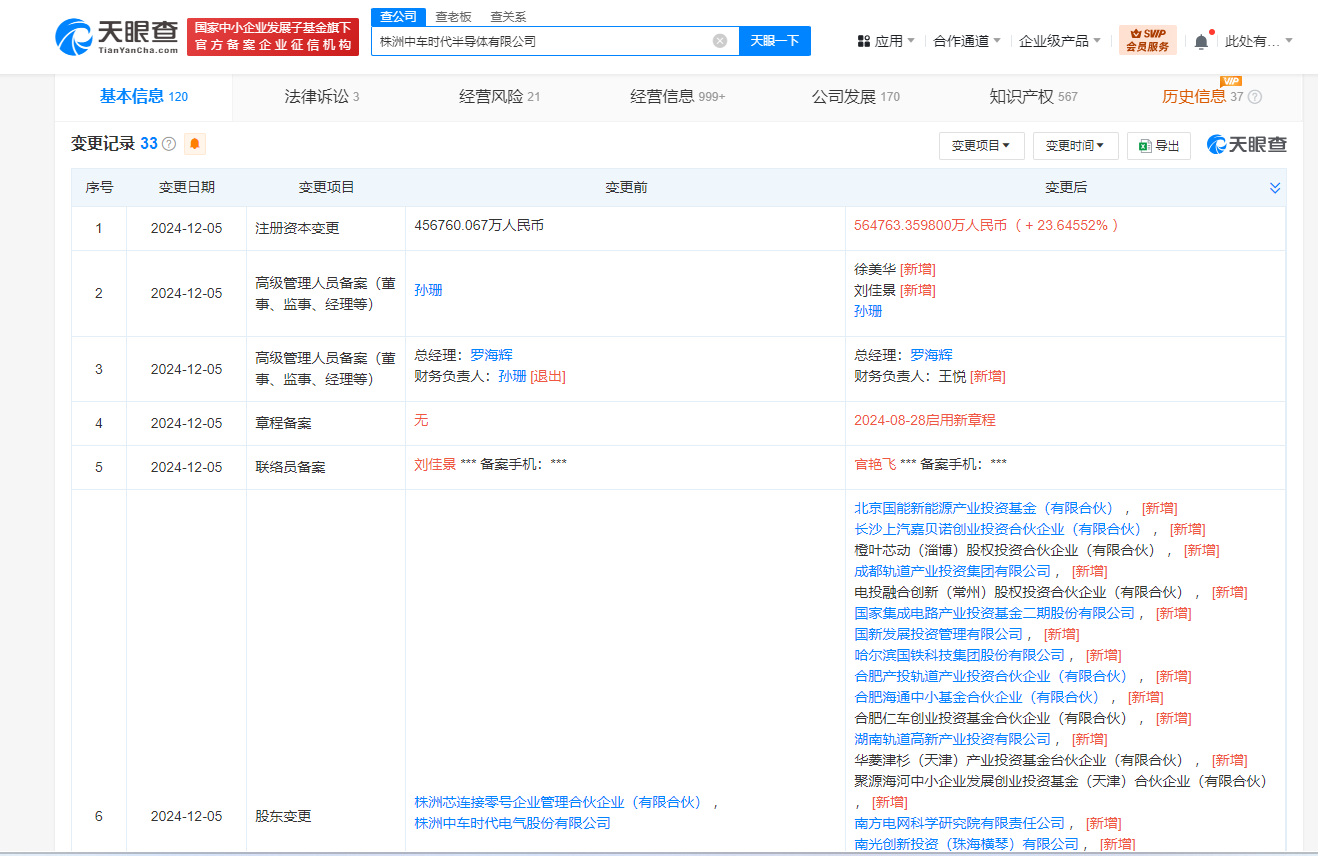Select the 章程备案 cell

coord(283,423)
